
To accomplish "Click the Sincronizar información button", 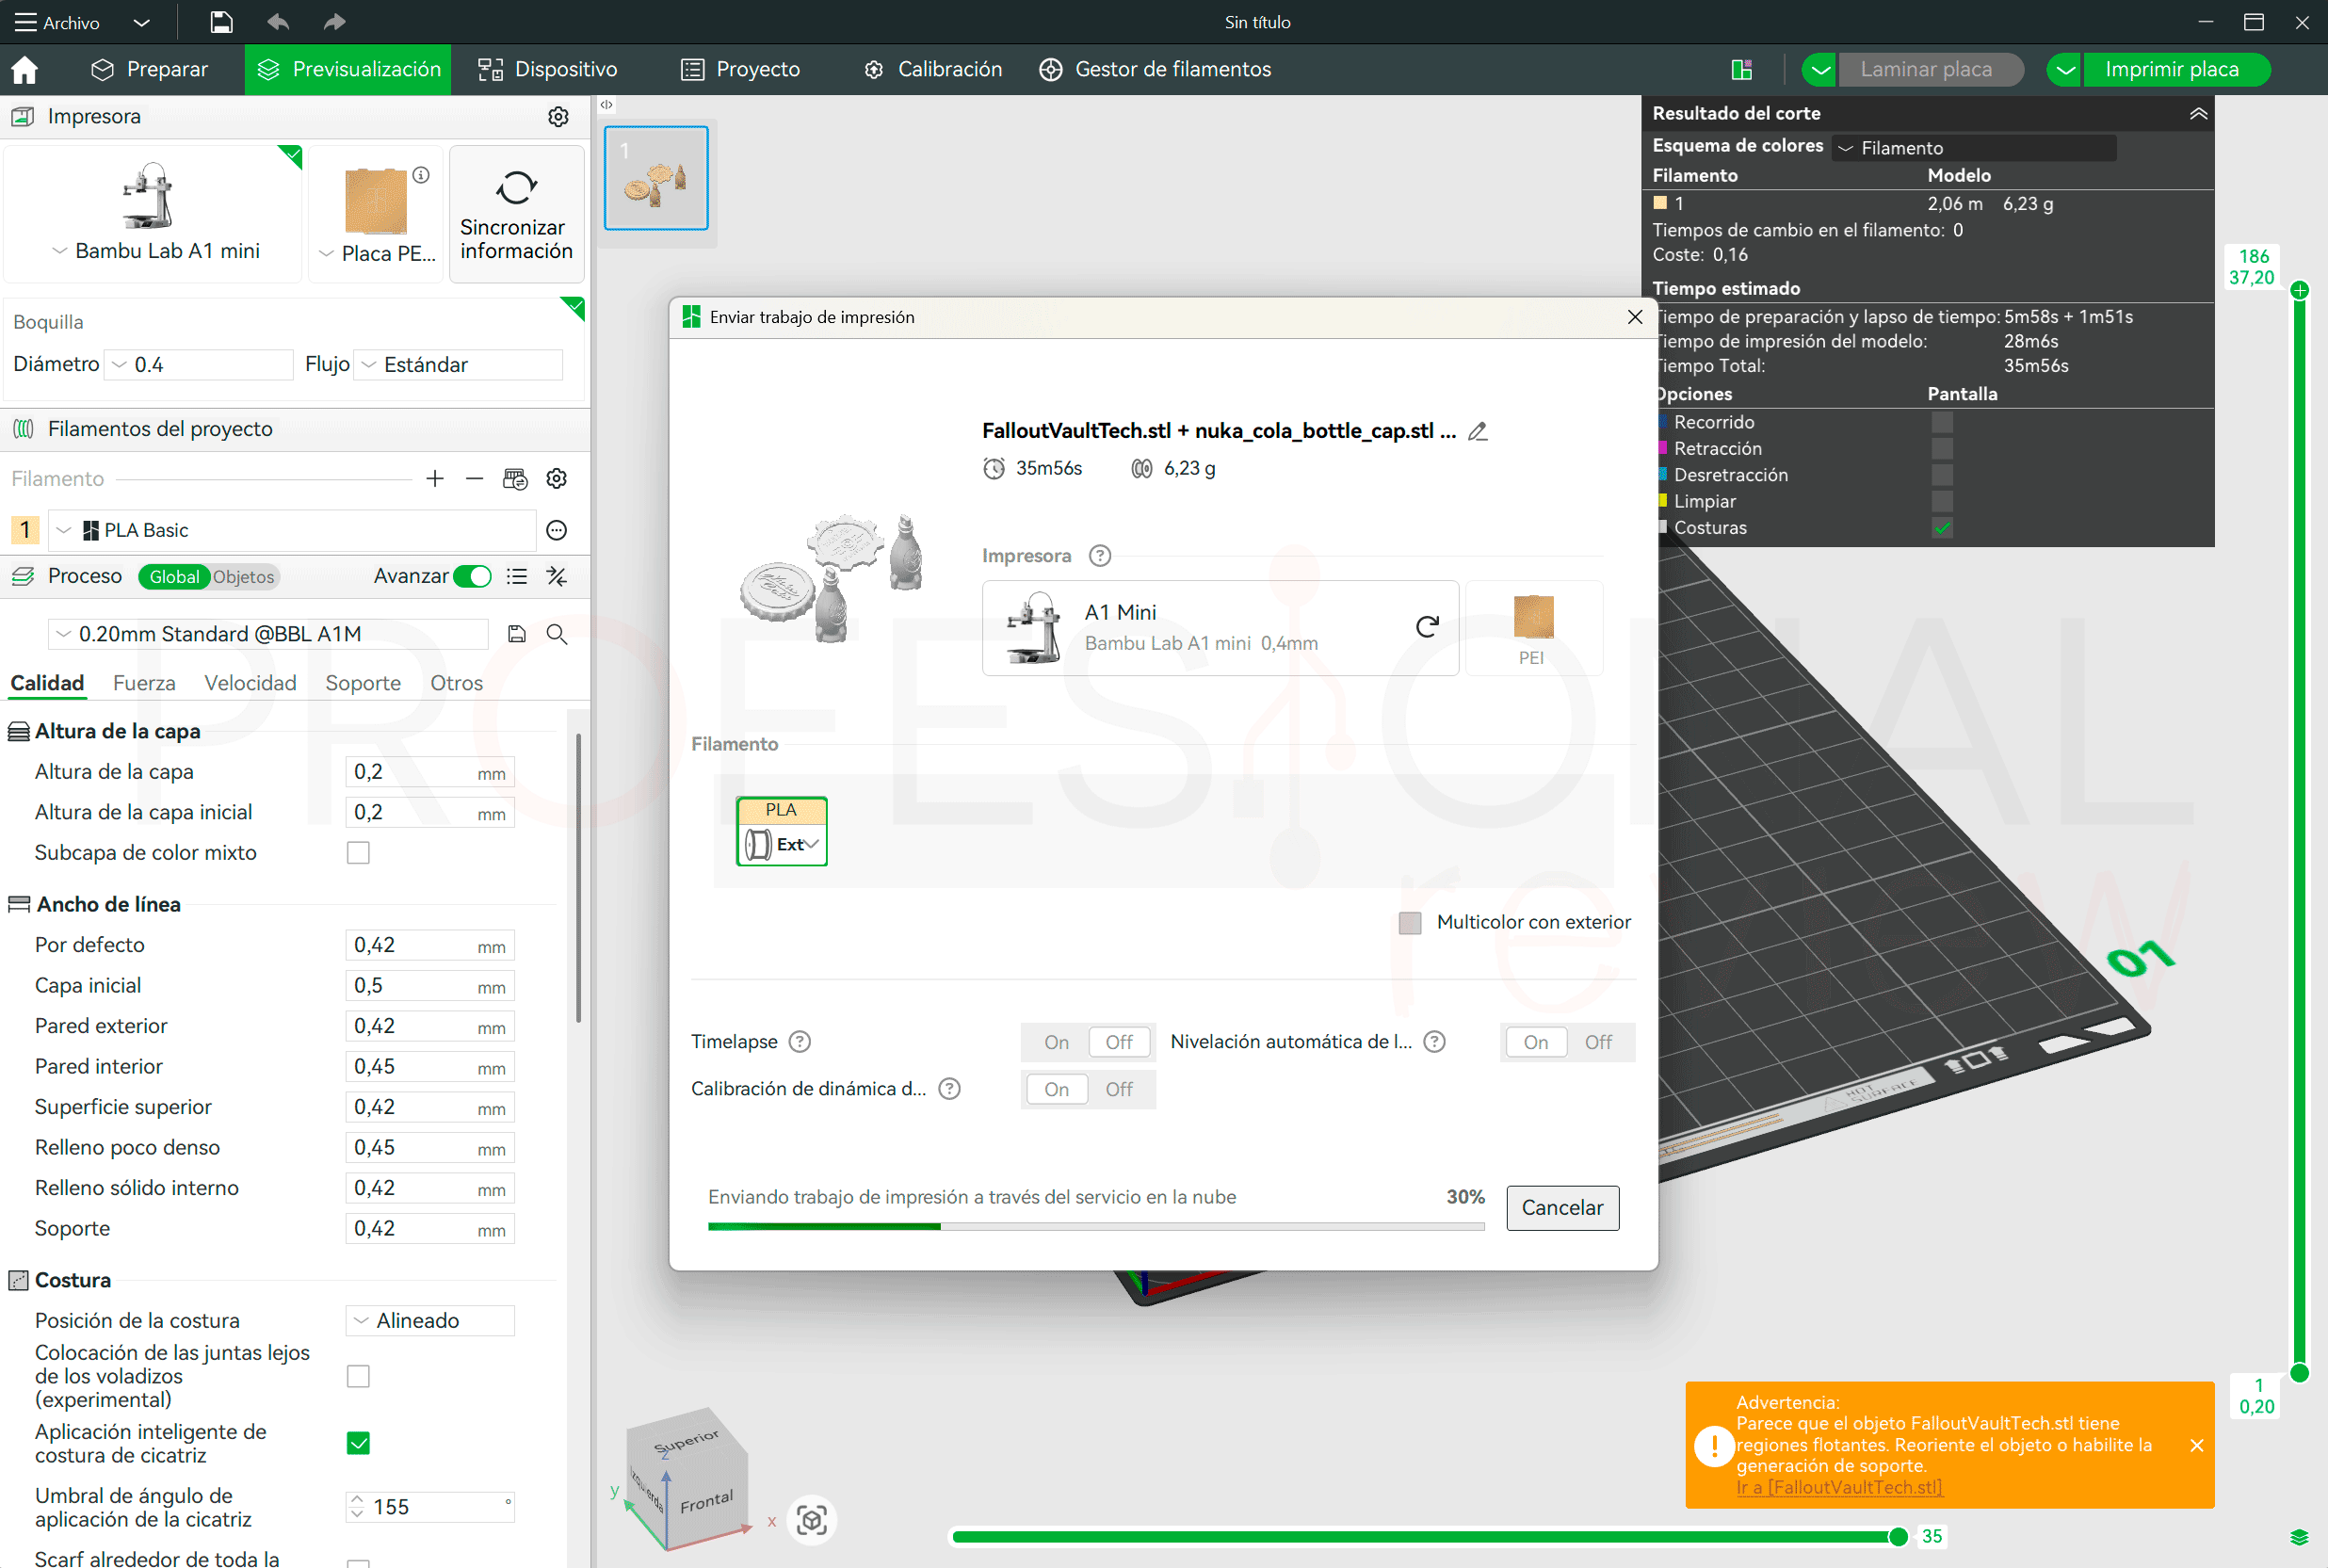I will [516, 214].
